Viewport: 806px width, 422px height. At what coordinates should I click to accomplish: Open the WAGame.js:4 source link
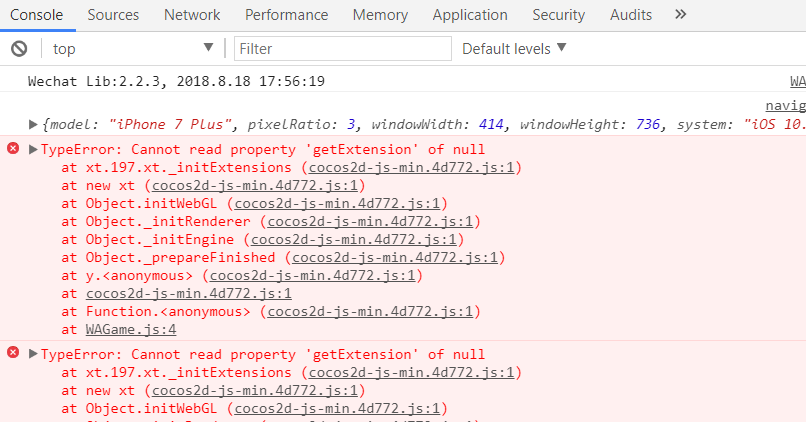[x=131, y=329]
